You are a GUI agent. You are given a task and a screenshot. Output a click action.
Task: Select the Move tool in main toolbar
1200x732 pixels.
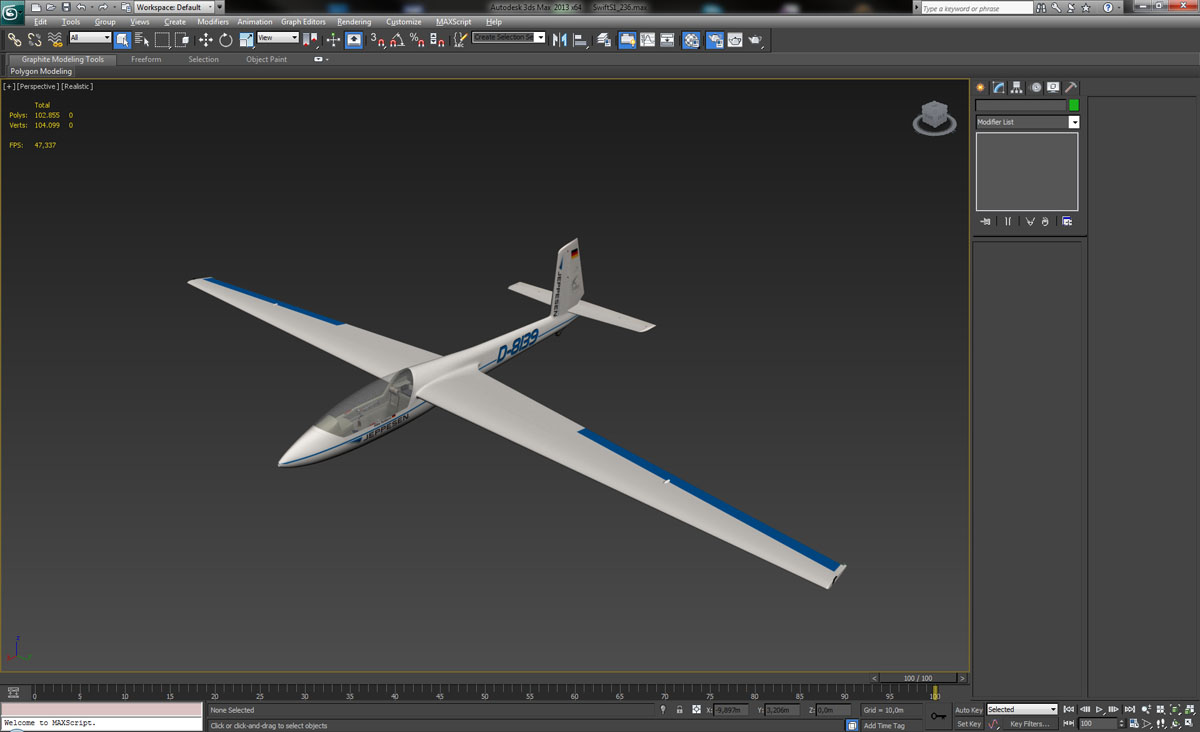point(205,40)
